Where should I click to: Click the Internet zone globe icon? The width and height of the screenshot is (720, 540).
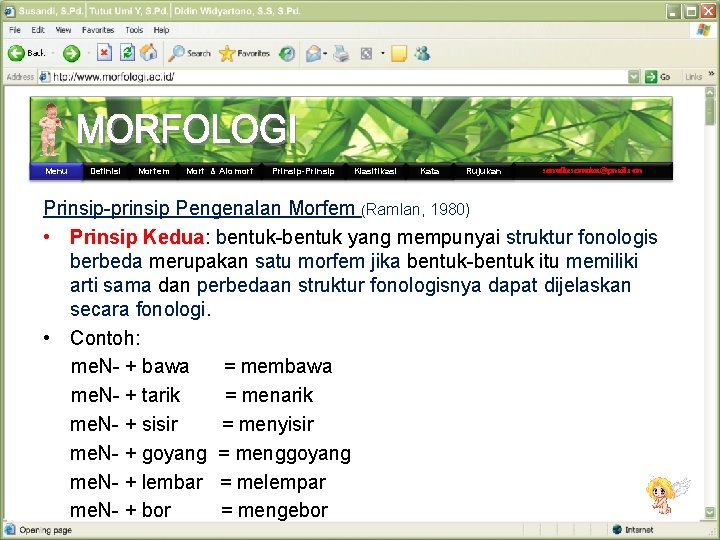[617, 529]
